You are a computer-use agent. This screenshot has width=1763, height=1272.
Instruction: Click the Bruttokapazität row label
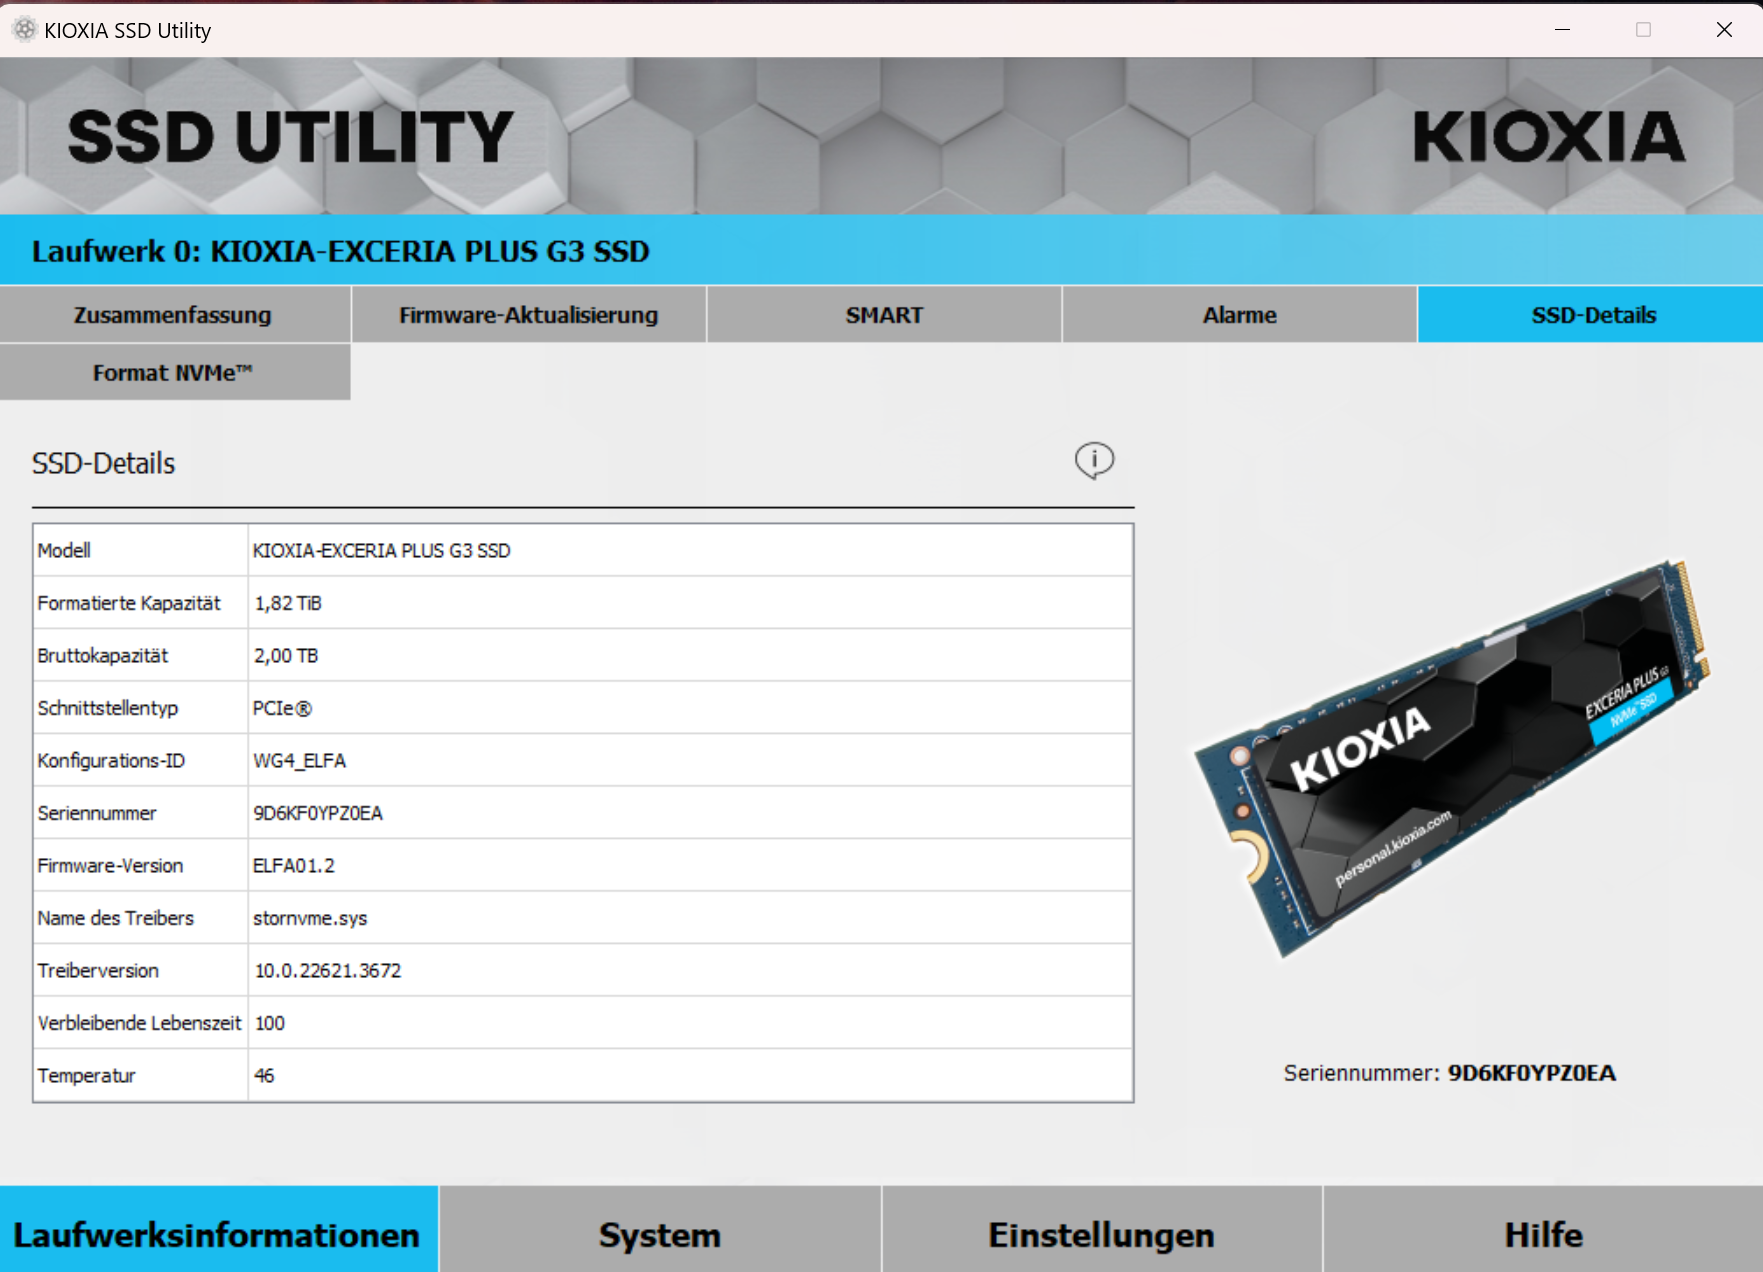(103, 656)
